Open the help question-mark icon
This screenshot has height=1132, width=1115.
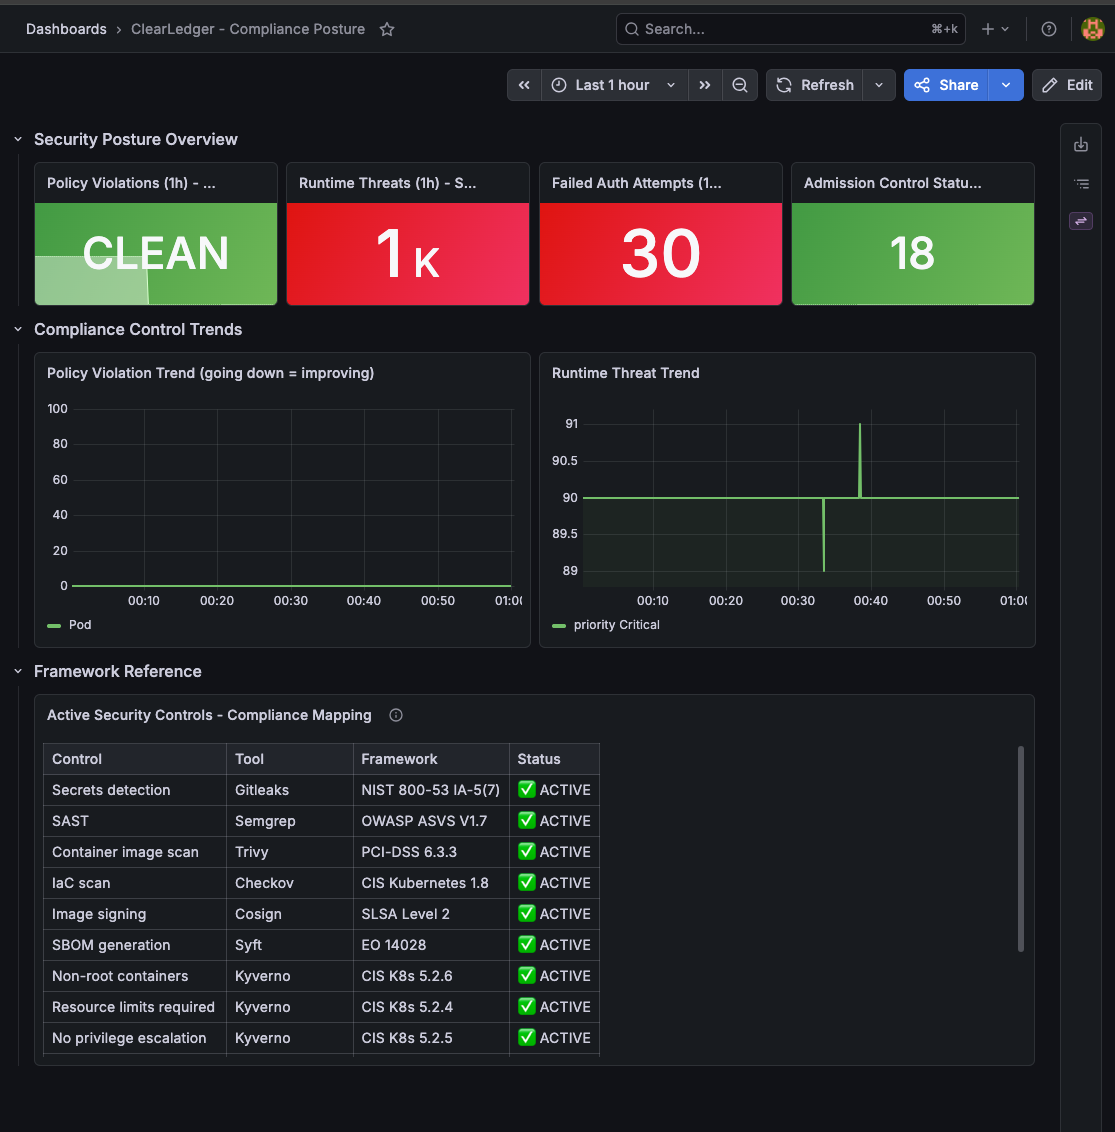(x=1049, y=29)
